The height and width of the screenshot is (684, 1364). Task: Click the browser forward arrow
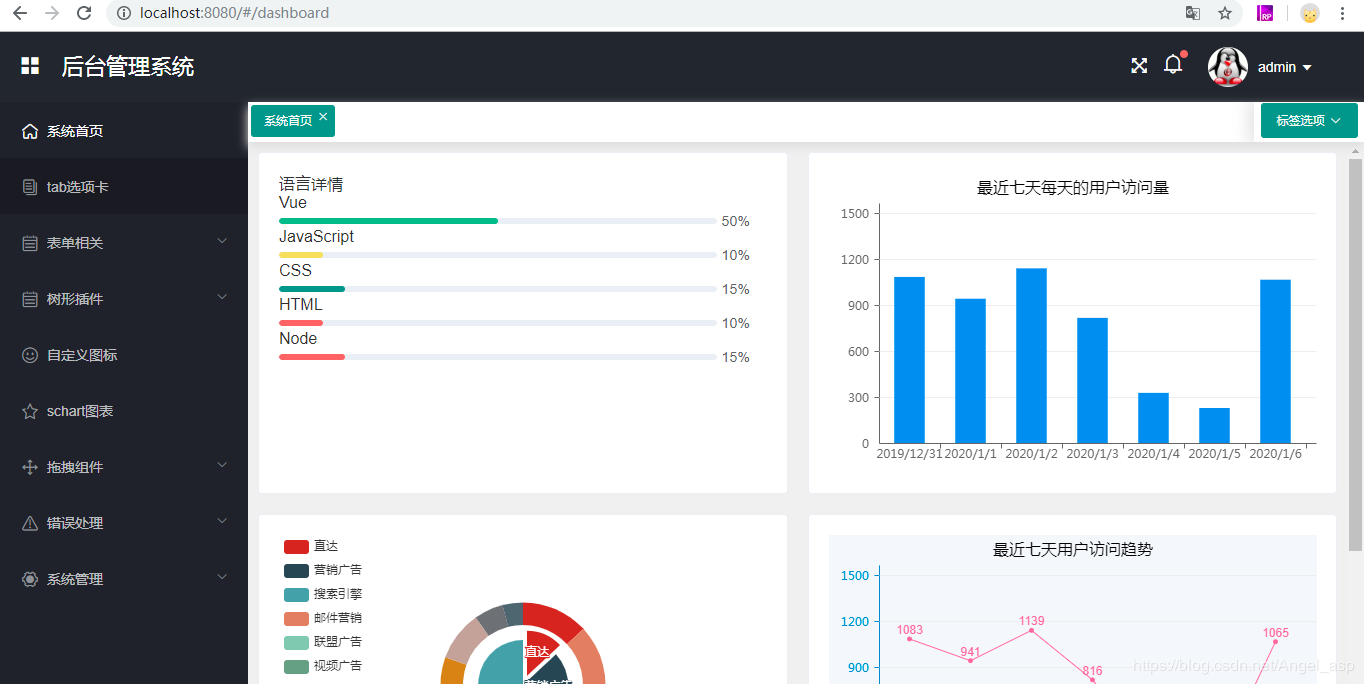52,13
